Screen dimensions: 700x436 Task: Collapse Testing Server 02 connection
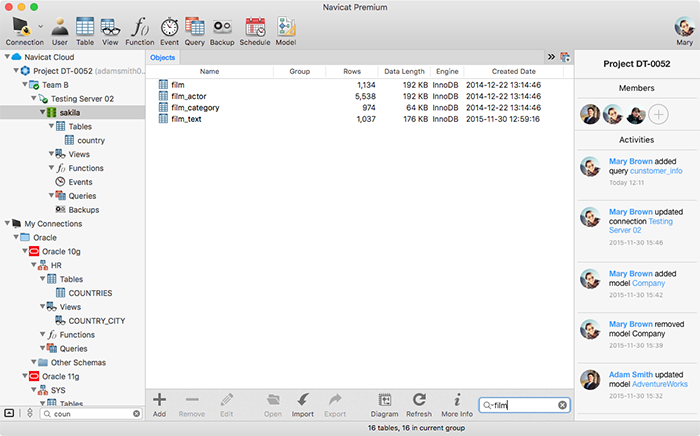(33, 98)
